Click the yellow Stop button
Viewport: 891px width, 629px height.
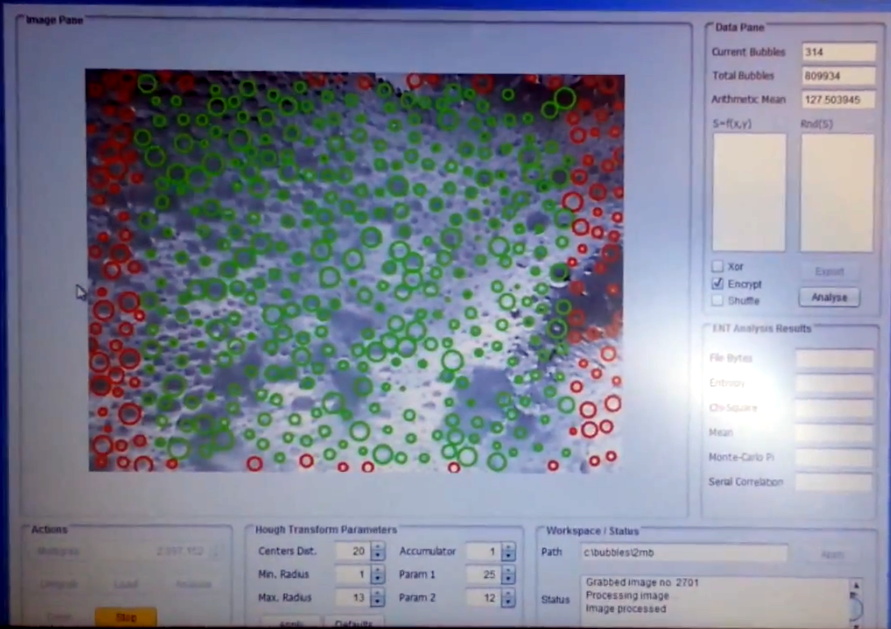pyautogui.click(x=125, y=617)
